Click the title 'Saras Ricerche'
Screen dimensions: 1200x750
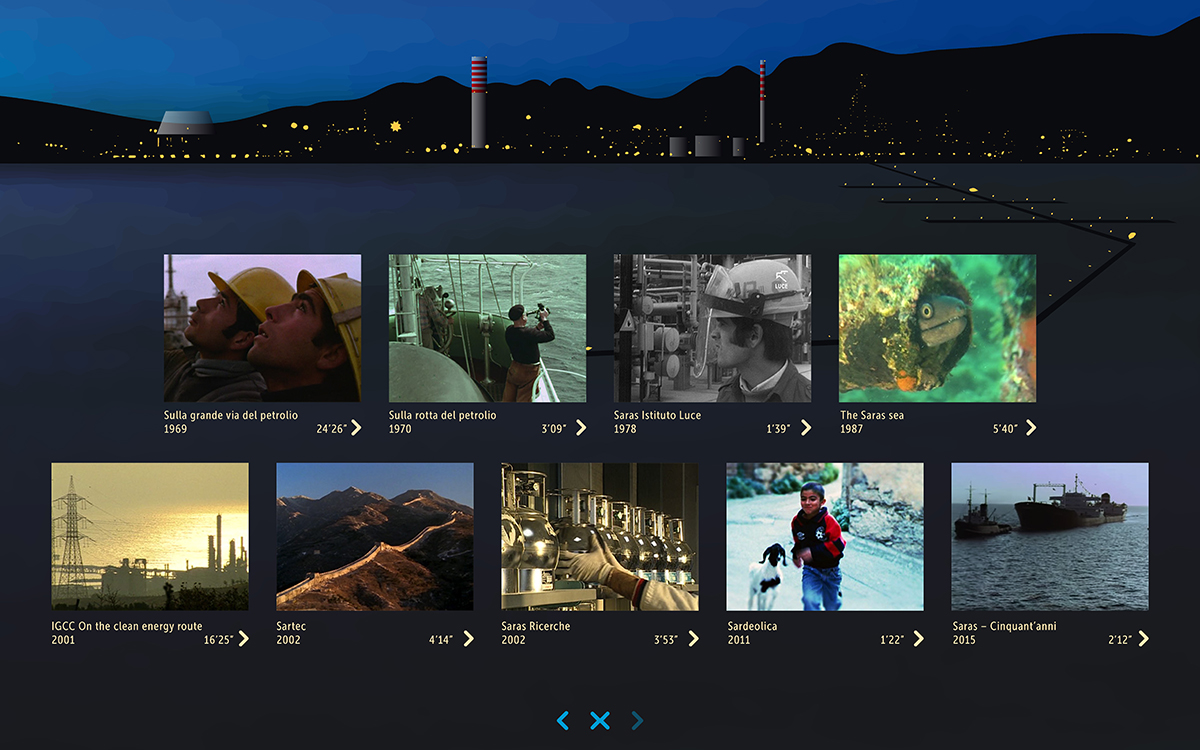(536, 626)
